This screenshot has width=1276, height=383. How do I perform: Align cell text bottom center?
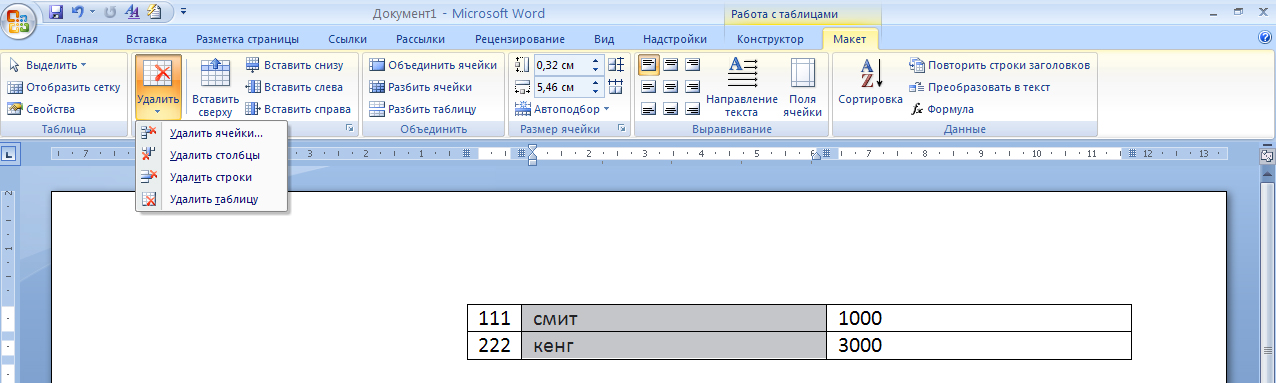coord(670,109)
